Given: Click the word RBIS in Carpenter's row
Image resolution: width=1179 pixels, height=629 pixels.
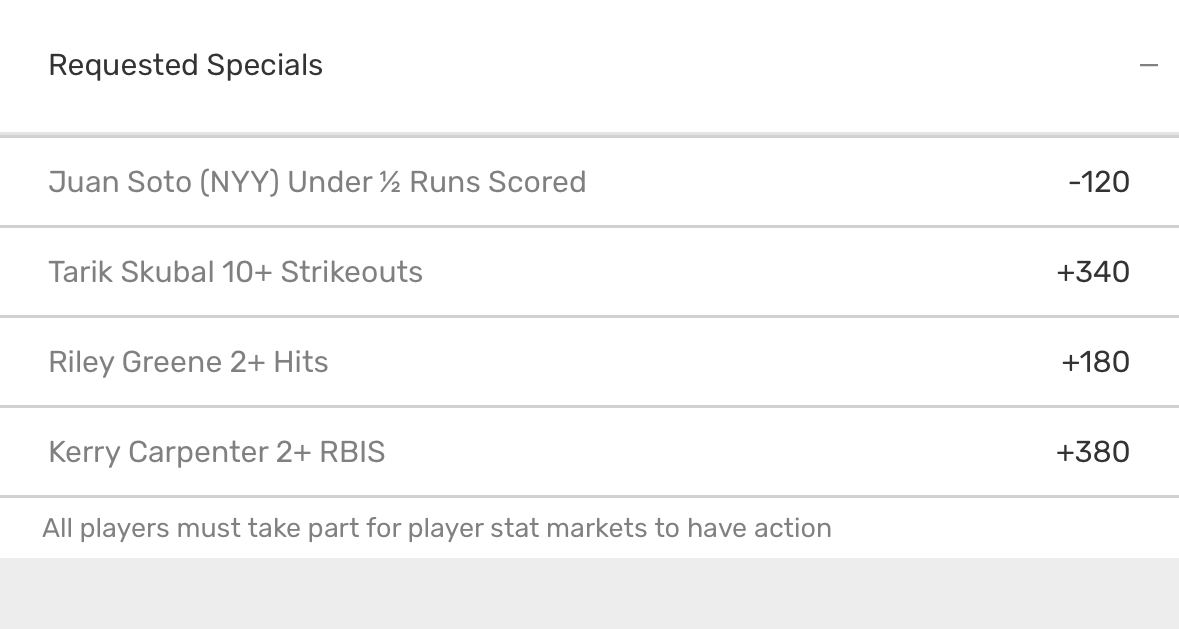Looking at the screenshot, I should 352,452.
